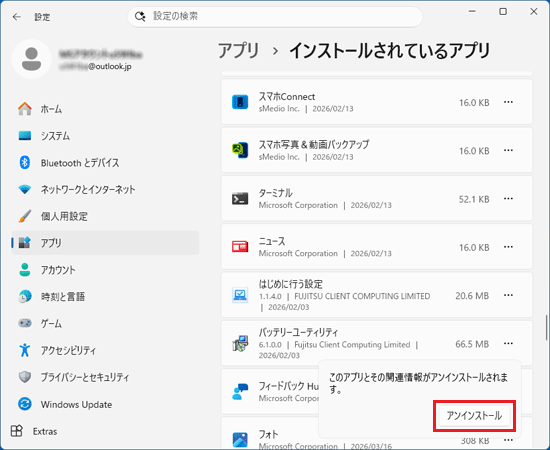550x450 pixels.
Task: Click the paintbrush 個人用設定 icon
Action: point(25,216)
